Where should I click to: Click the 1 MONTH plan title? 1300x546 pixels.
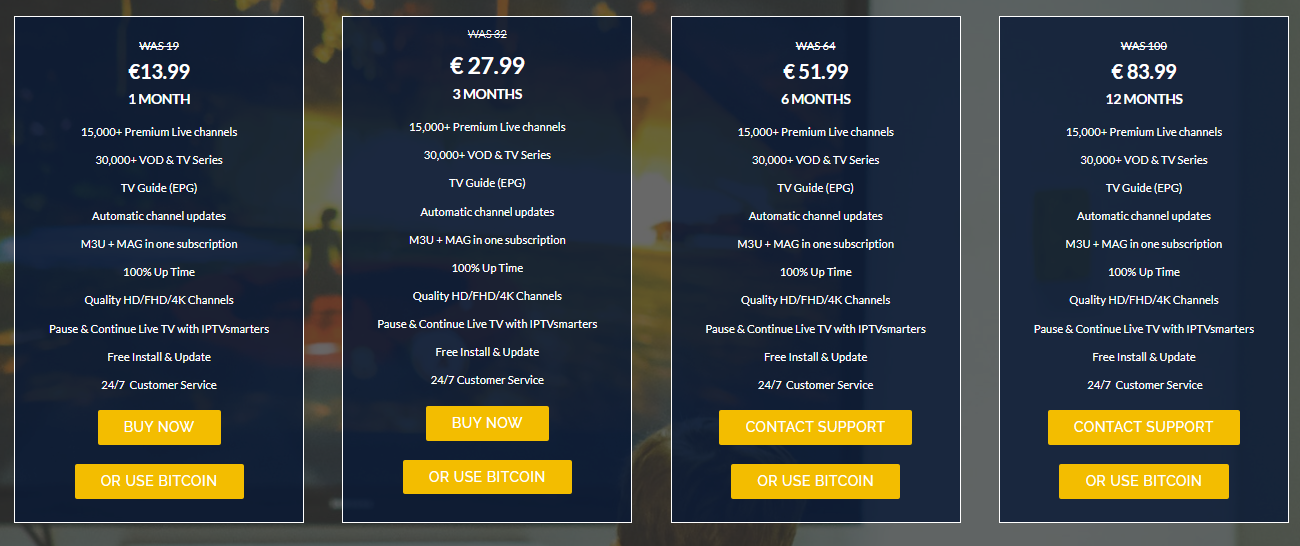[x=159, y=99]
